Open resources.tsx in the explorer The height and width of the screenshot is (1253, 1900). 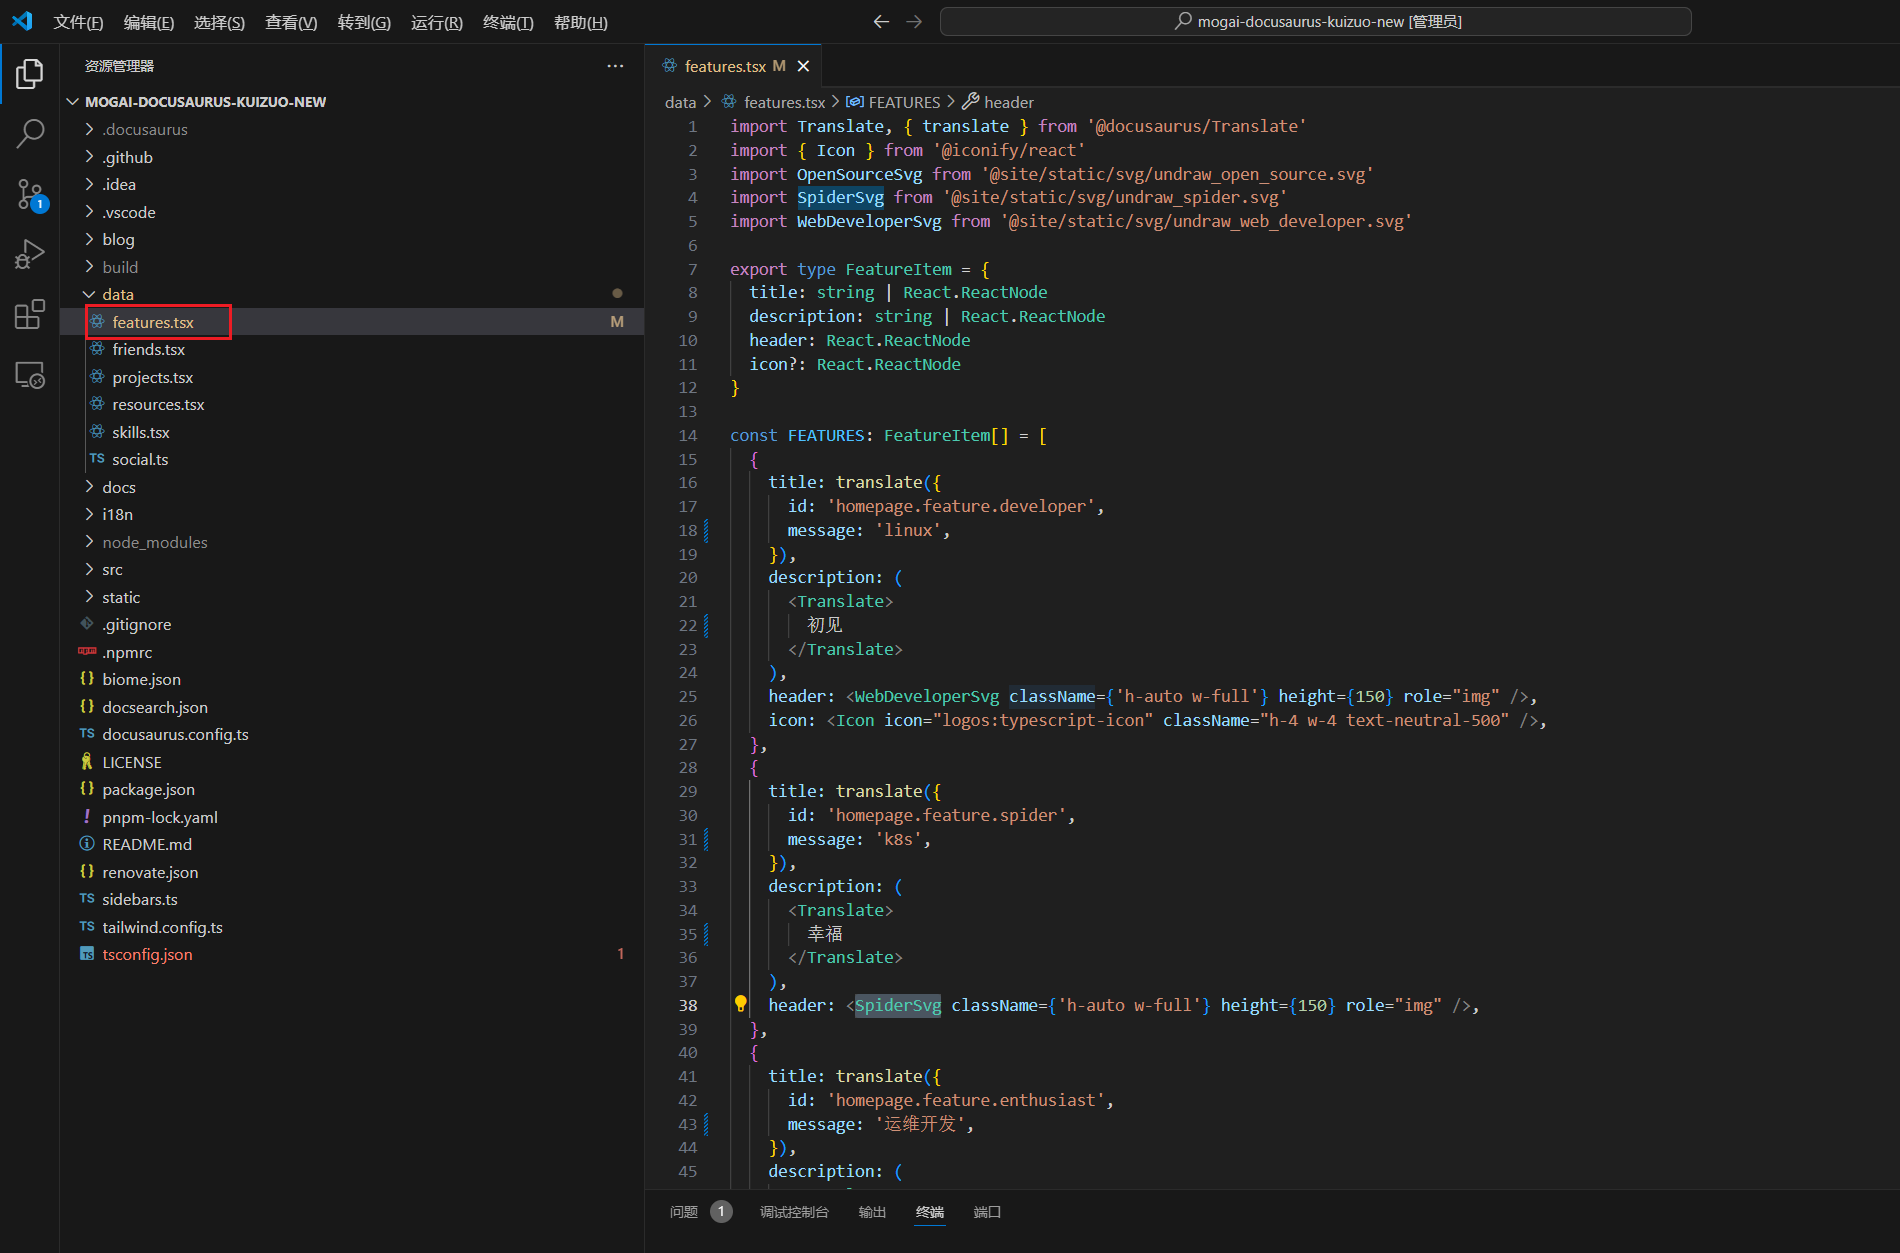click(x=158, y=404)
